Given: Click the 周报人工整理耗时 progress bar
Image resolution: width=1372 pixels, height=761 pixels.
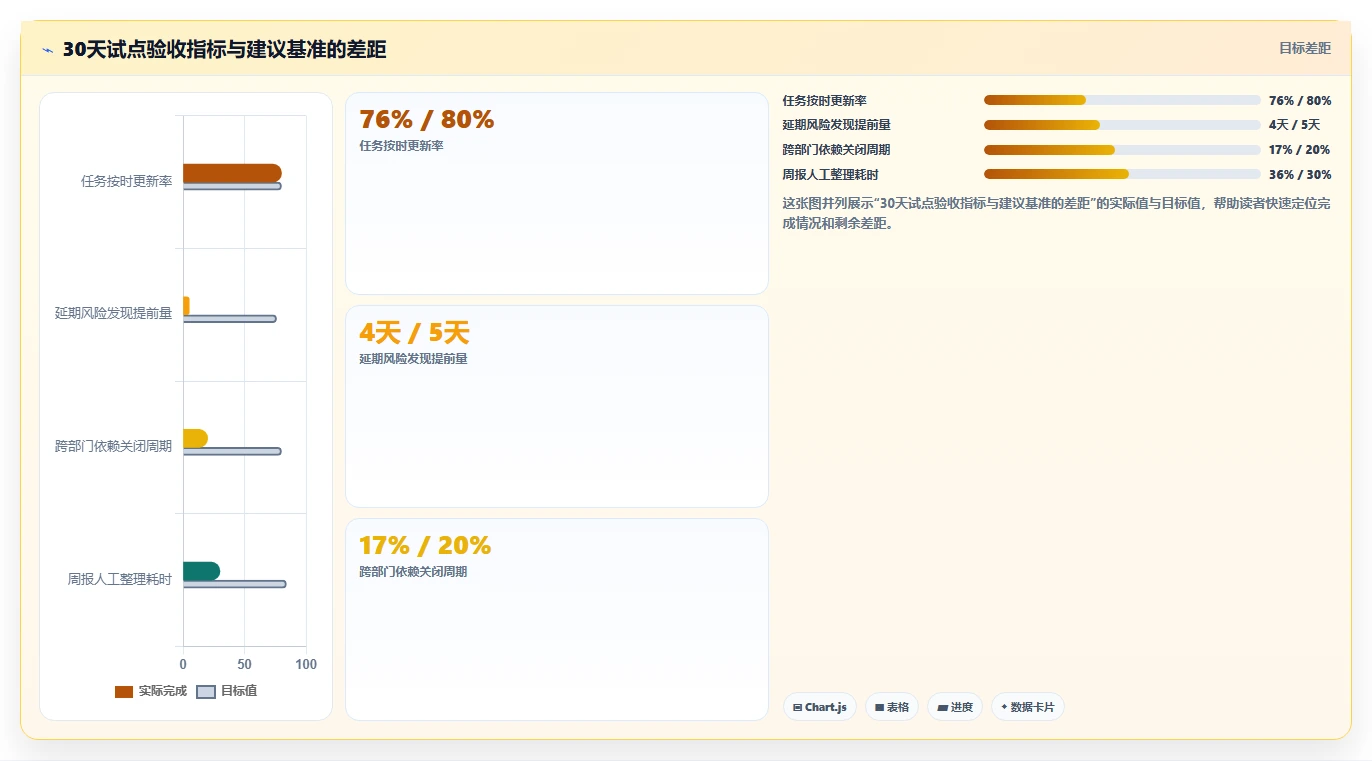Looking at the screenshot, I should click(x=1122, y=174).
